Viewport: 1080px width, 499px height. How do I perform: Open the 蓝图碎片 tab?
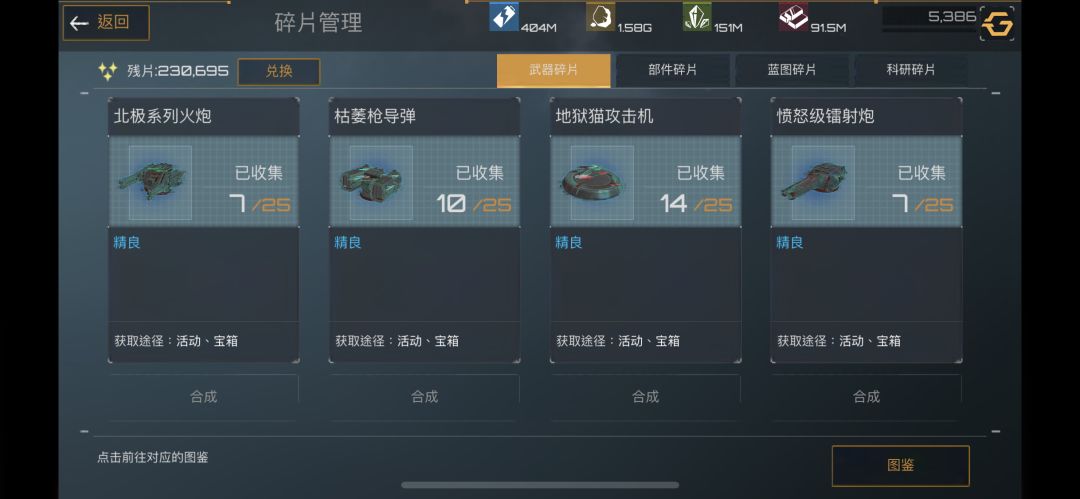[x=792, y=70]
